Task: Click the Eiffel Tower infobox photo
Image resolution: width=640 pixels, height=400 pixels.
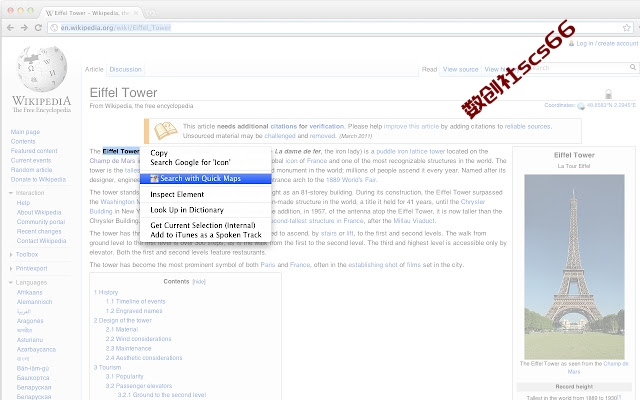Action: pos(574,267)
